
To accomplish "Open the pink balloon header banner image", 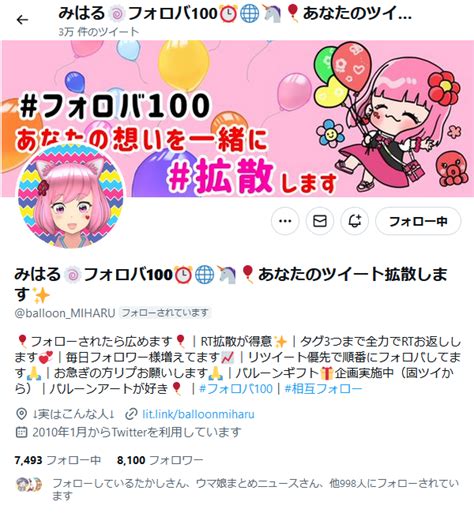I will (237, 119).
